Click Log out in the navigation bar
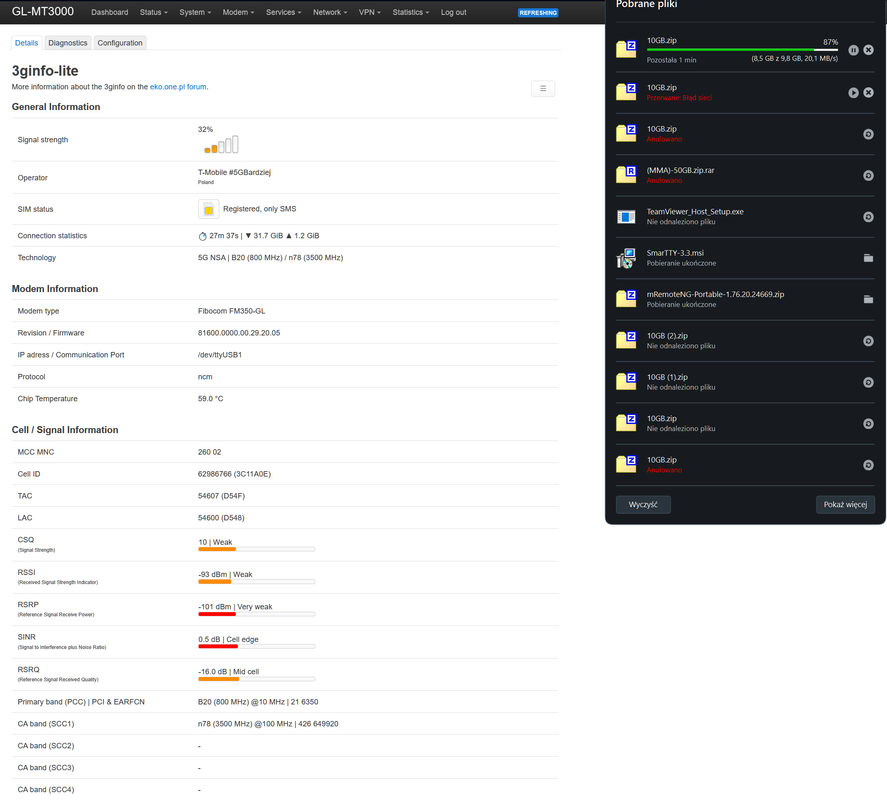887x800 pixels. (453, 12)
